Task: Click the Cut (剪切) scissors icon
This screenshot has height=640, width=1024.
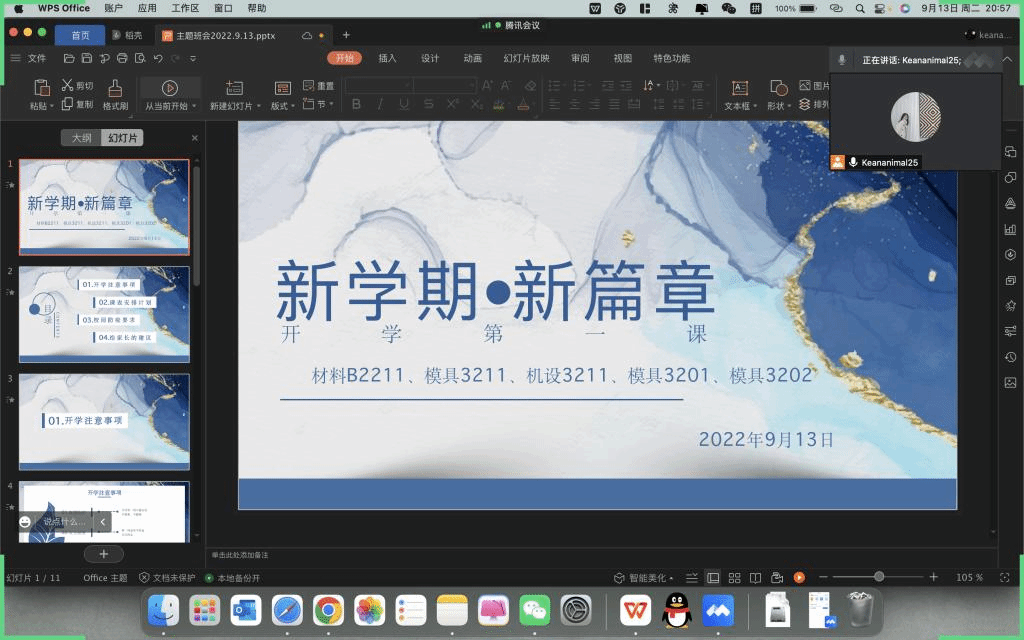Action: coord(68,86)
